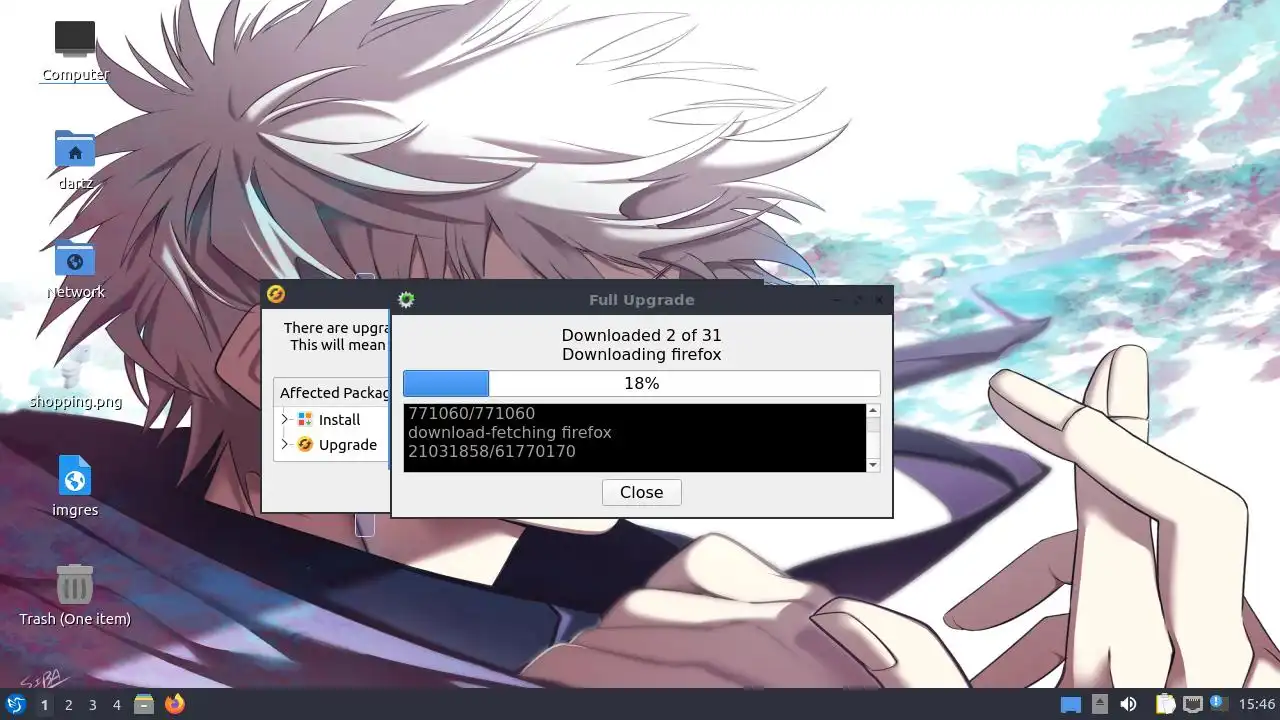1280x720 pixels.
Task: Select the Upgrade package group icon
Action: pyautogui.click(x=305, y=445)
